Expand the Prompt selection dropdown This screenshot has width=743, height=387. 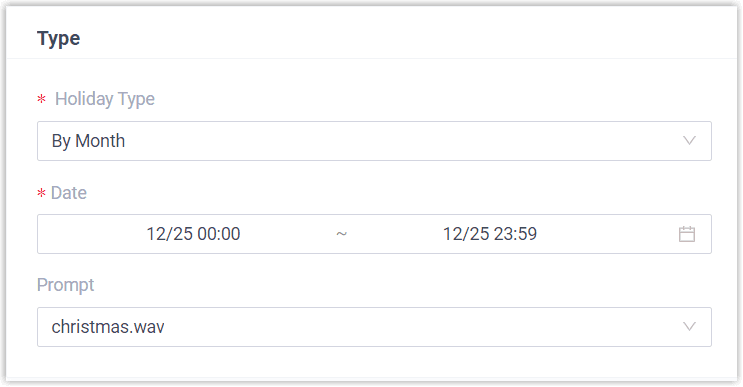(374, 327)
